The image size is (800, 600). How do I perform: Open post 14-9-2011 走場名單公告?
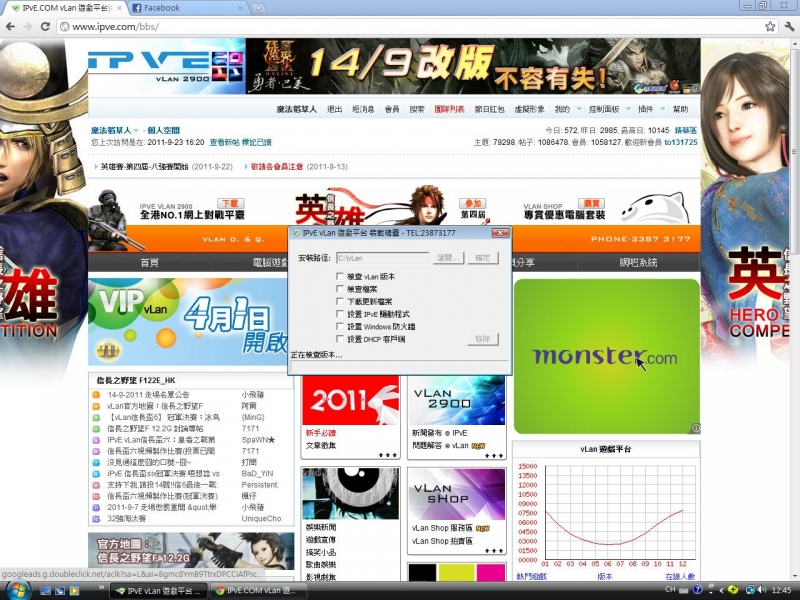(148, 395)
